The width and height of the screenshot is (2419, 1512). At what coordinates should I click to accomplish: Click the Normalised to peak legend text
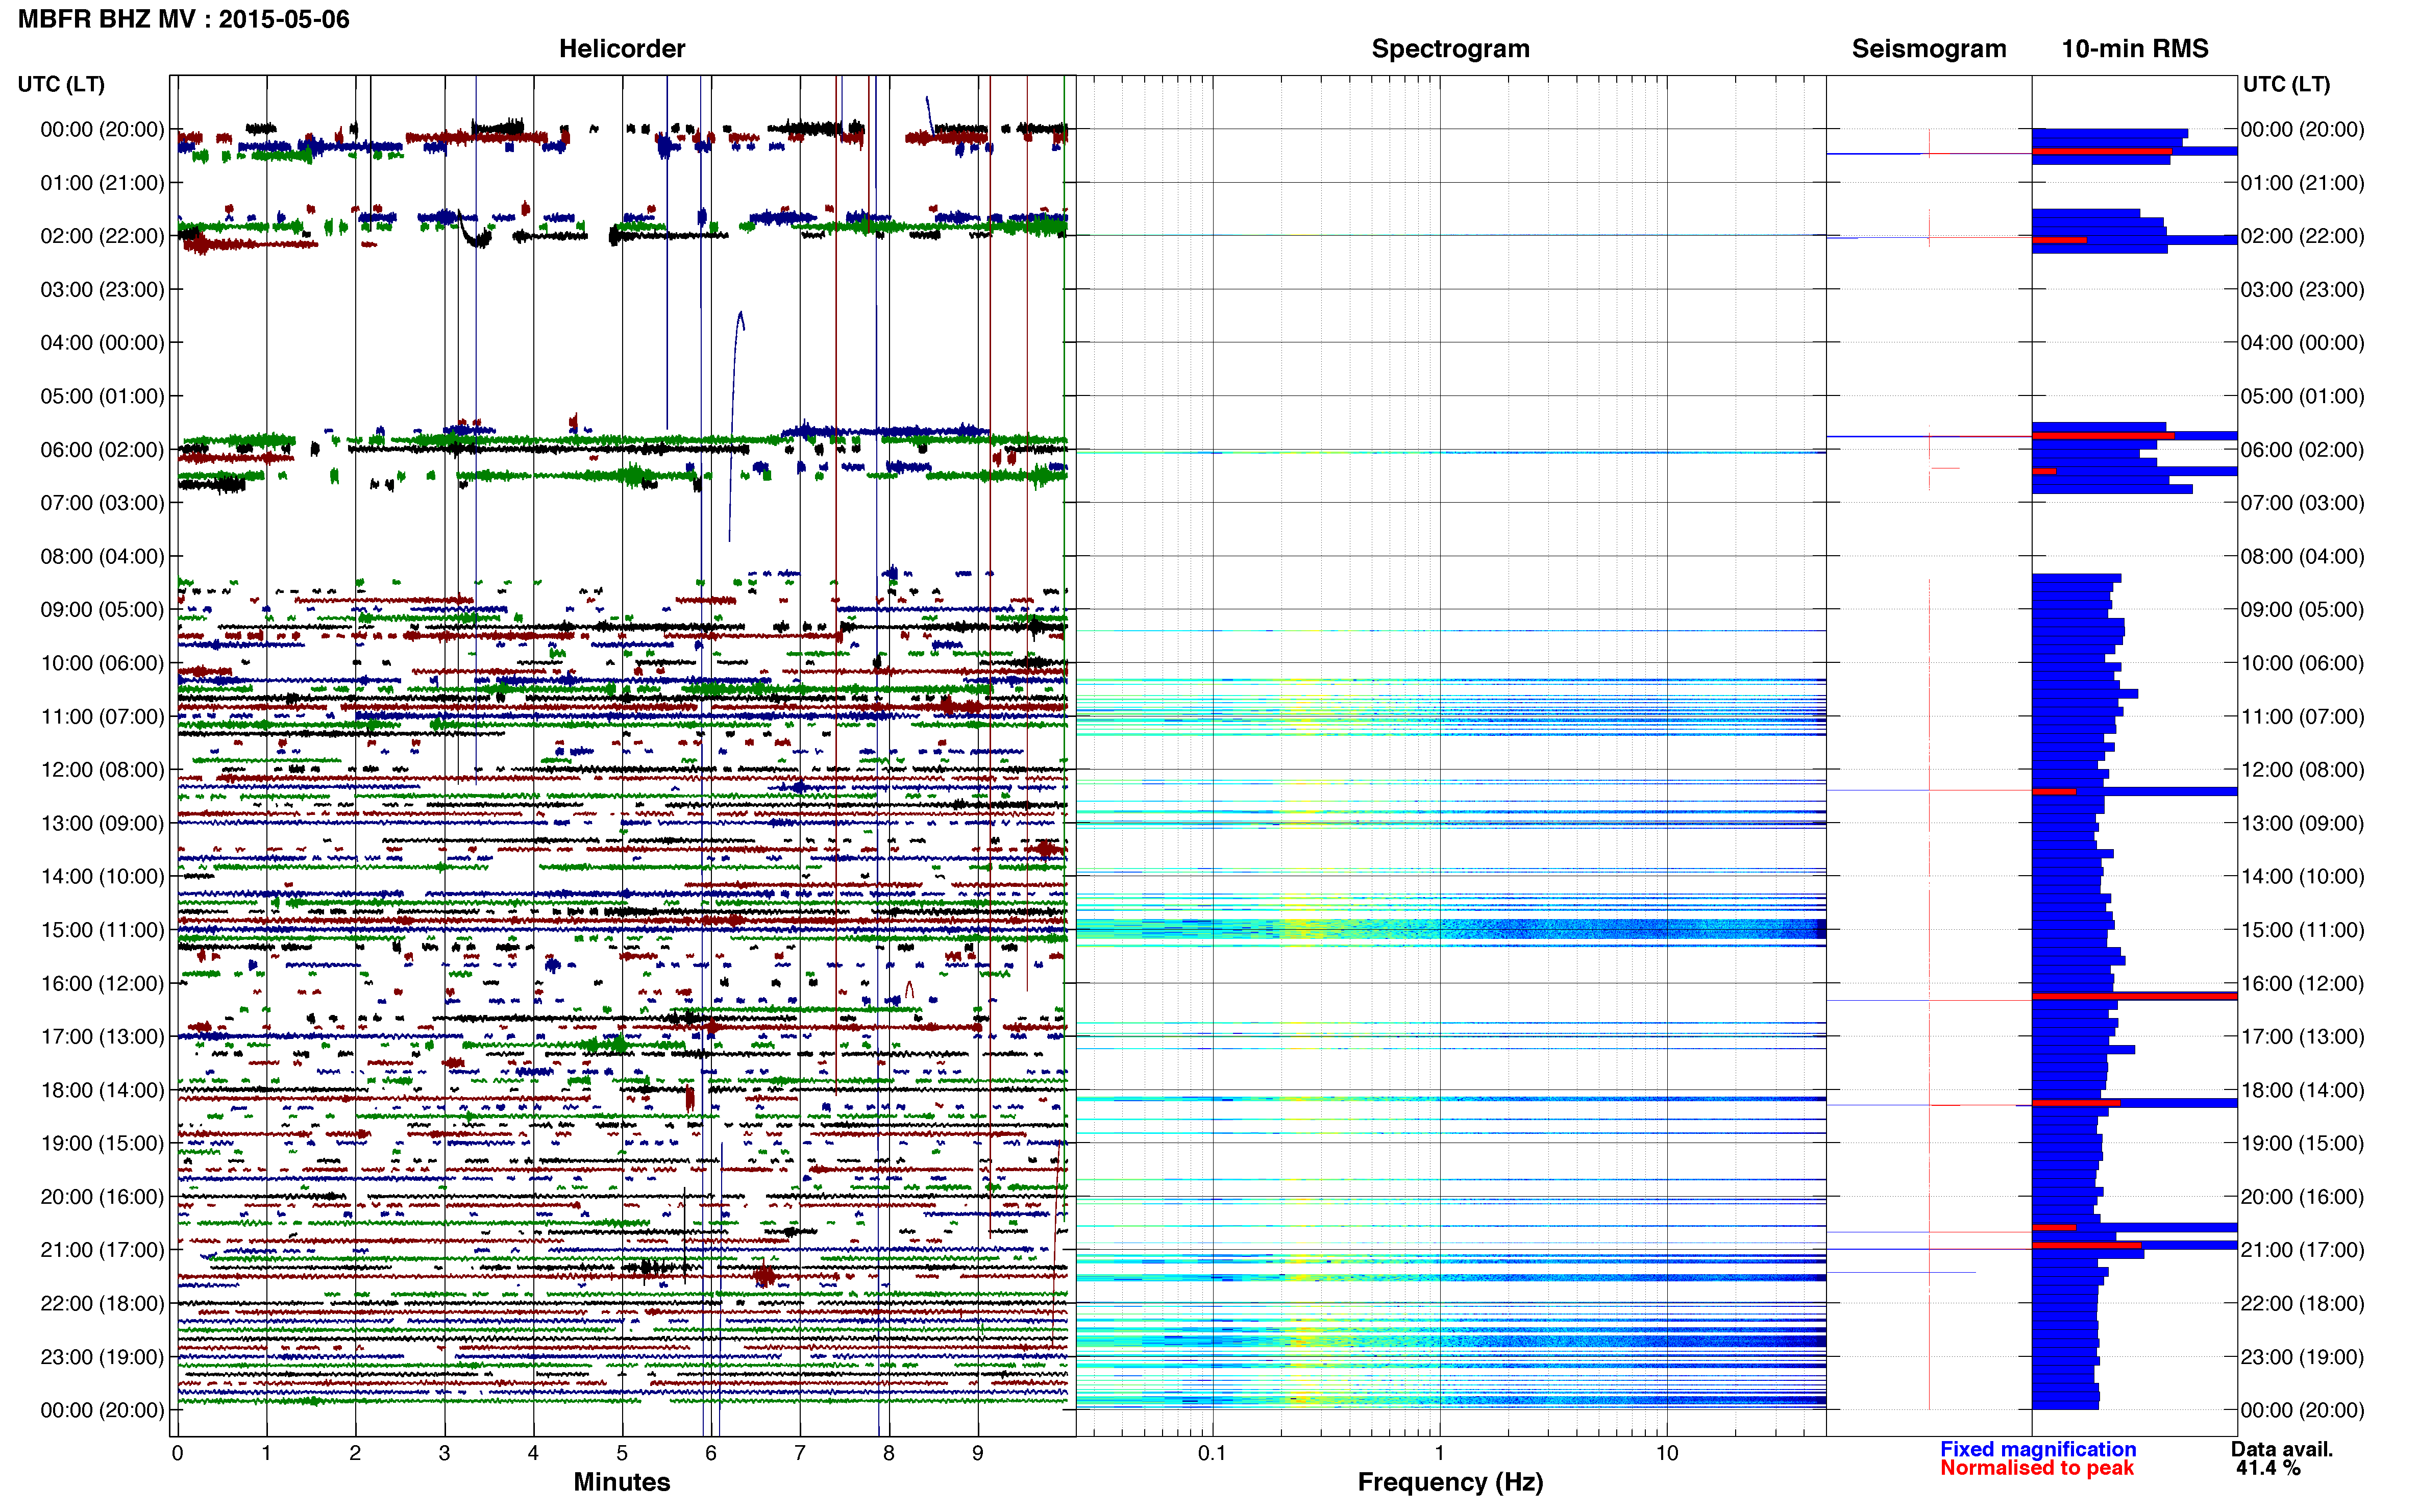point(2036,1467)
